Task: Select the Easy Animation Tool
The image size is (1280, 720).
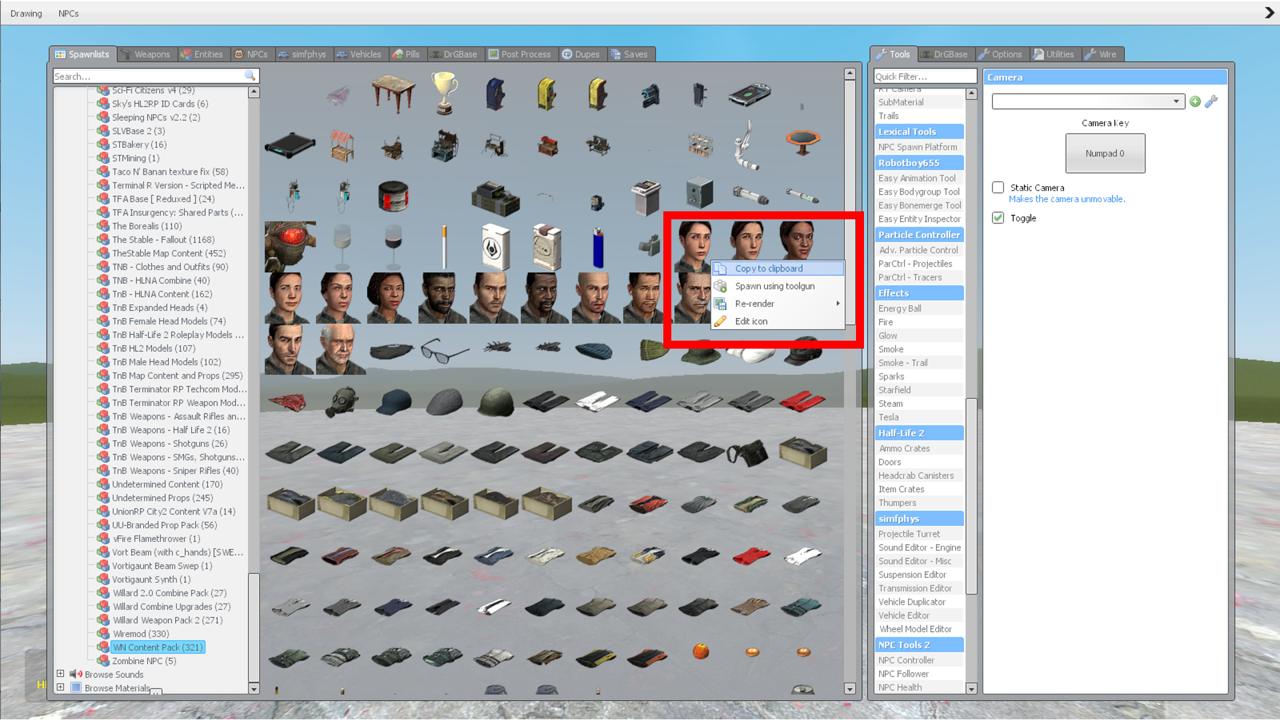Action: [x=917, y=178]
